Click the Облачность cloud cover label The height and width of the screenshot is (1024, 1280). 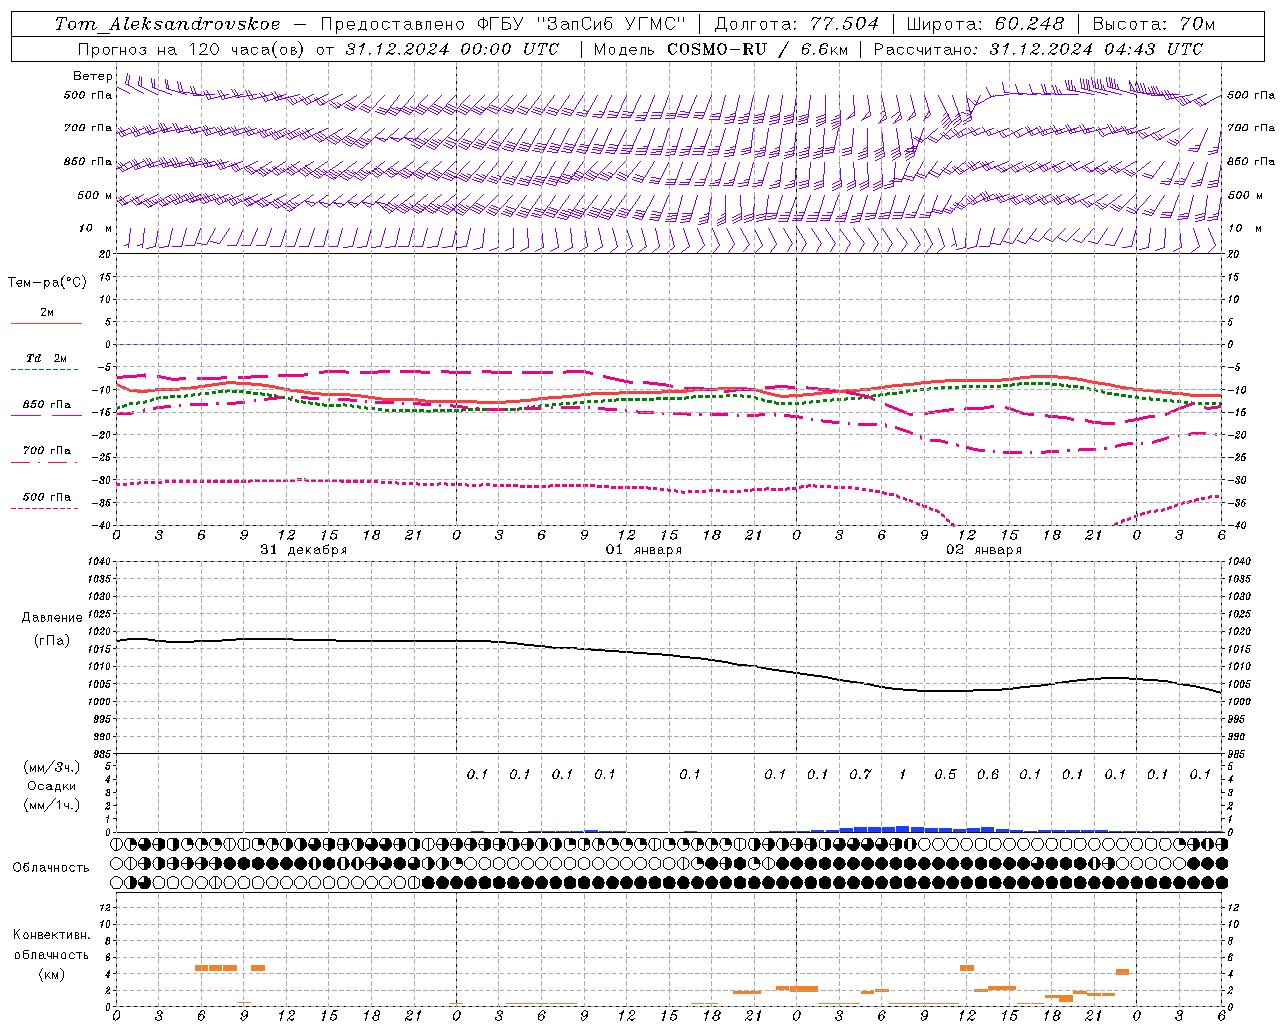pos(51,868)
